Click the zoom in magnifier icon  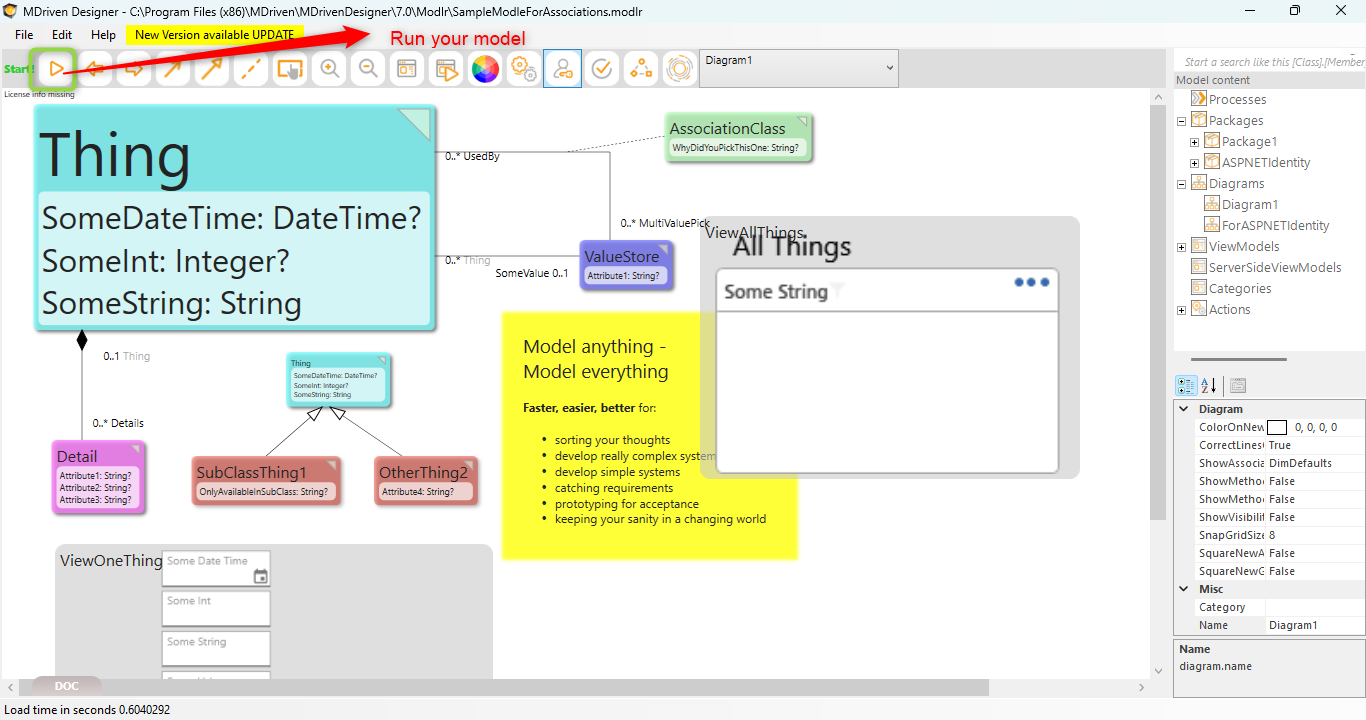pyautogui.click(x=329, y=69)
